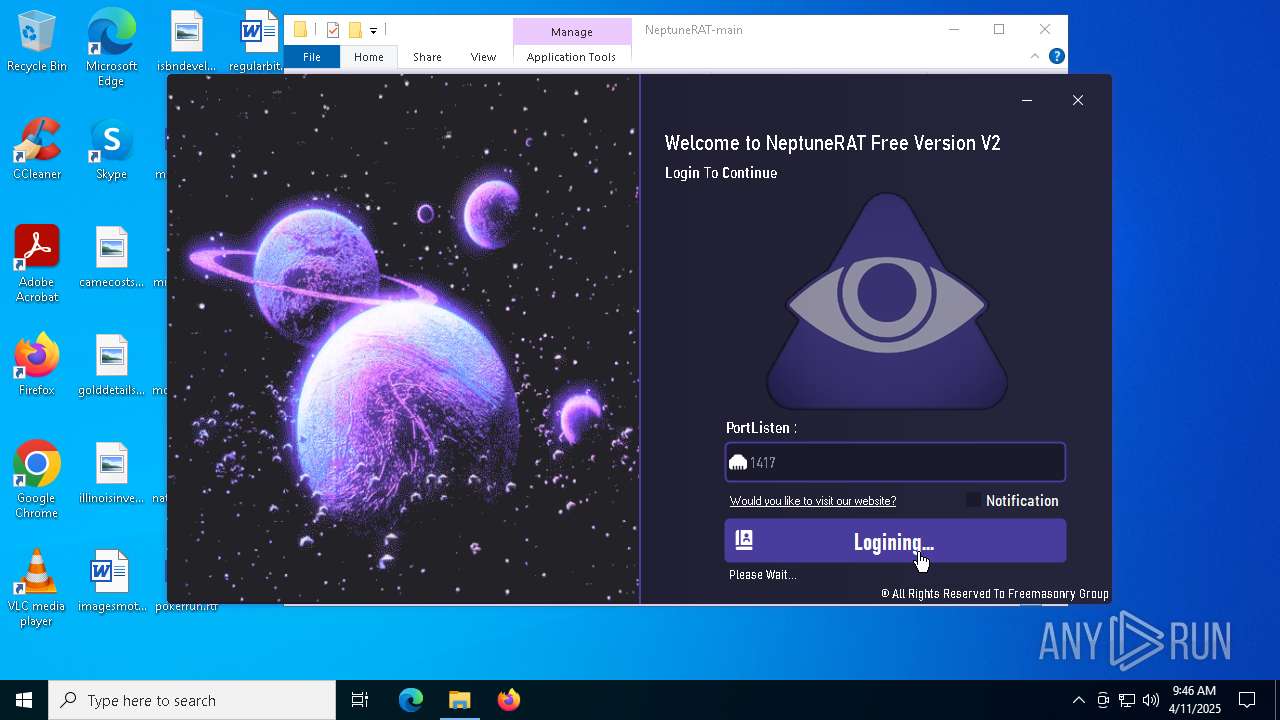The image size is (1280, 720).
Task: Select the illinoisinve image file
Action: (x=111, y=474)
